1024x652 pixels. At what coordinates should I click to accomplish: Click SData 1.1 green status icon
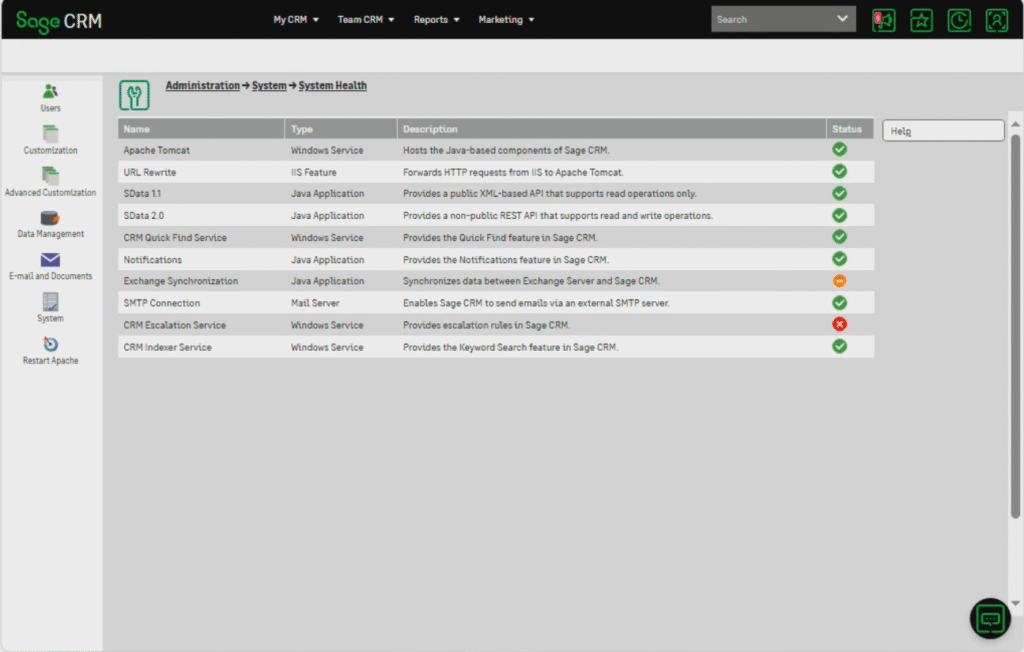pos(839,193)
